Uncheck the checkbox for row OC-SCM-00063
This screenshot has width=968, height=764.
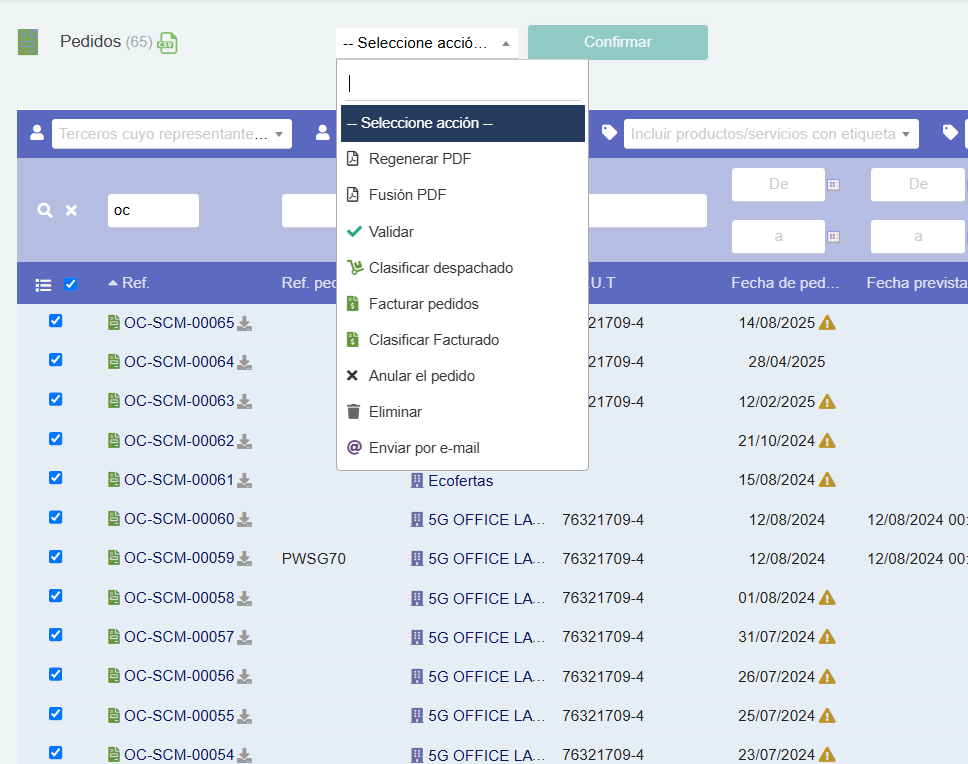click(x=56, y=399)
